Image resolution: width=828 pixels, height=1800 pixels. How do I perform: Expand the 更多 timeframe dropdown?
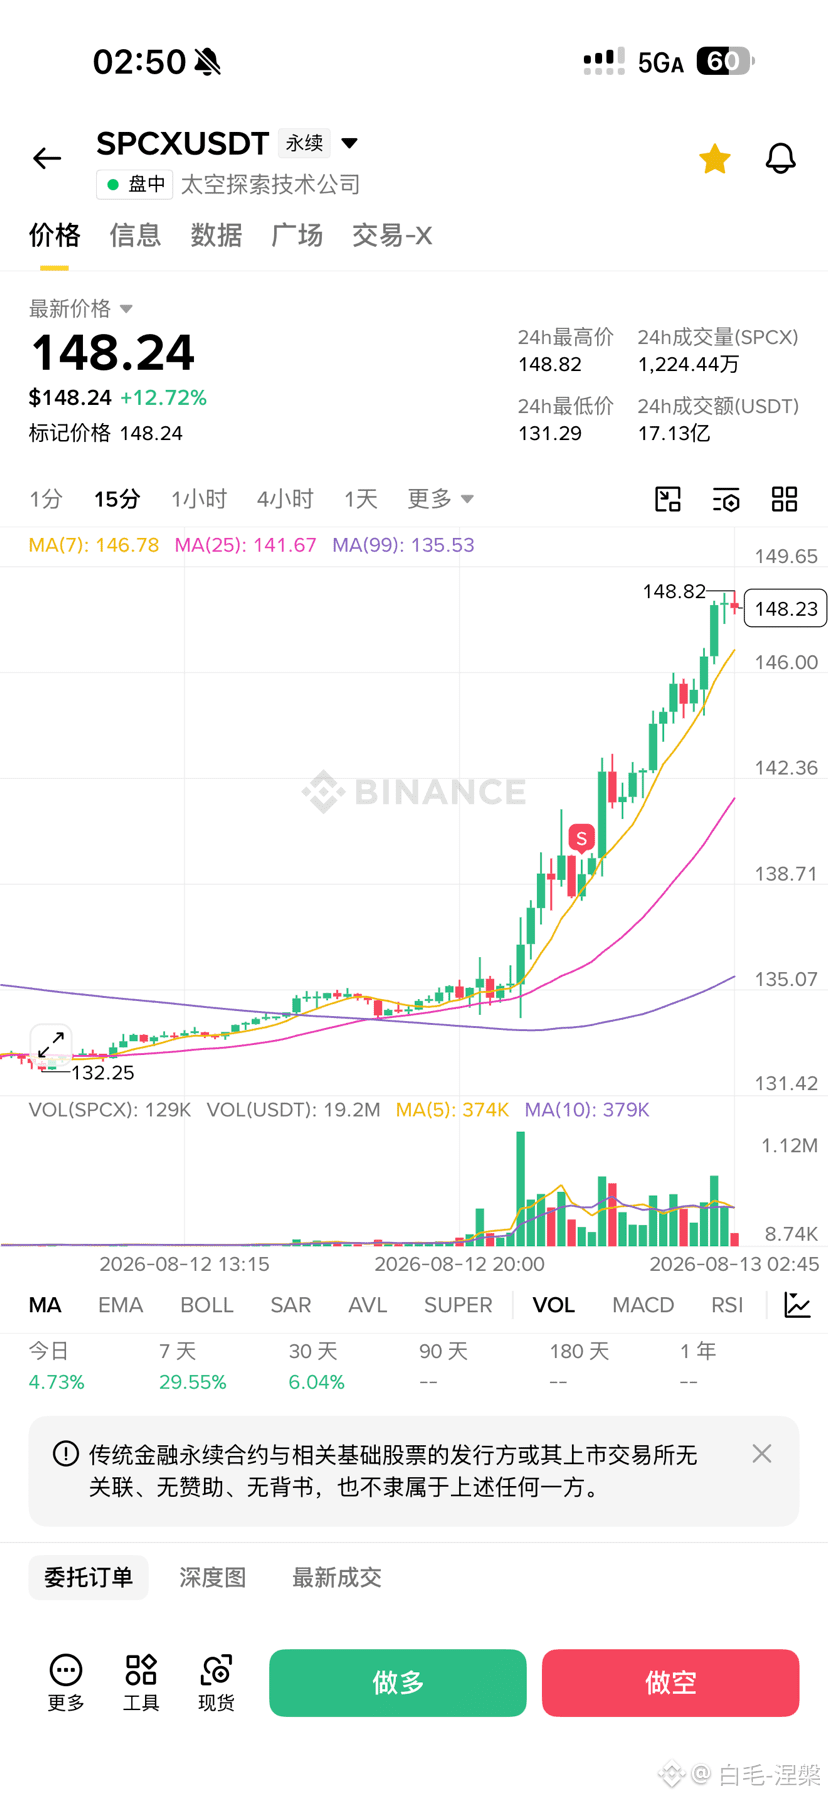pyautogui.click(x=440, y=499)
